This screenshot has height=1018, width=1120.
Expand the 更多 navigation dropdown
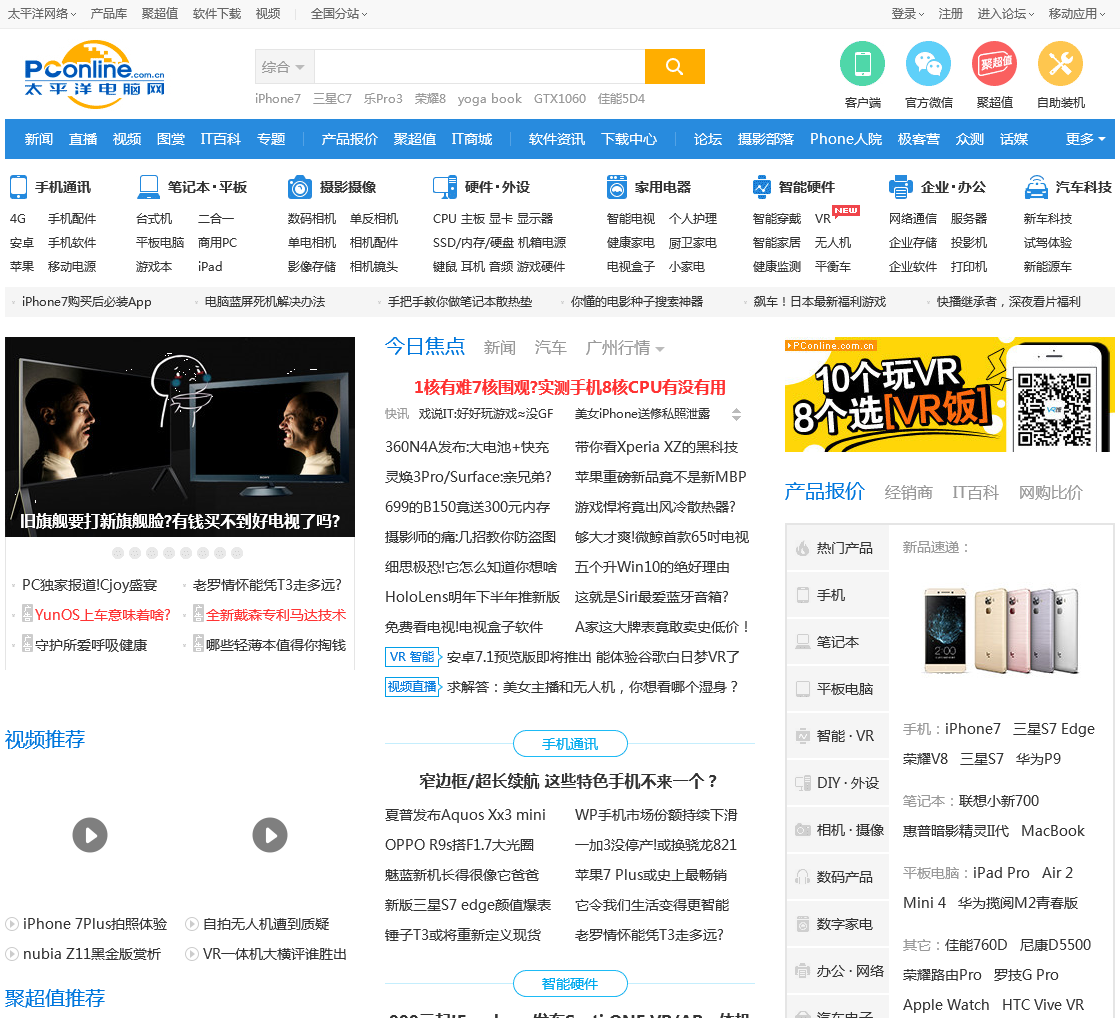click(1085, 139)
